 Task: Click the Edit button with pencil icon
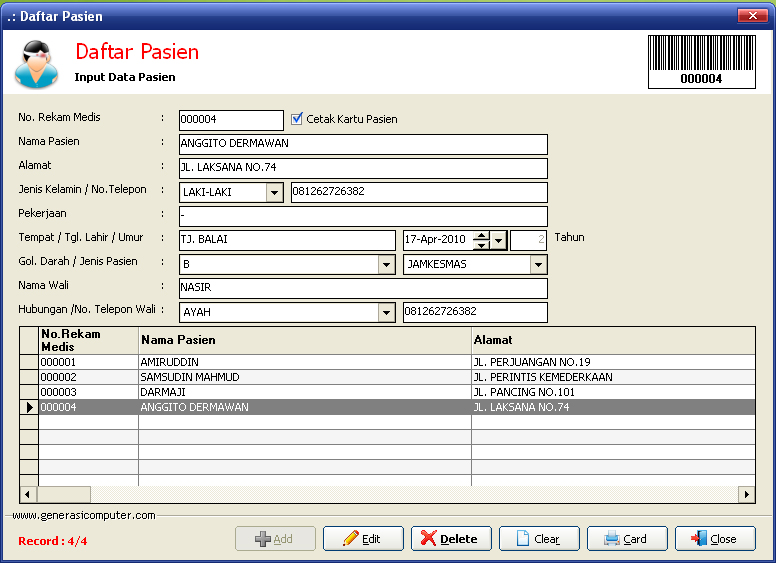click(363, 539)
